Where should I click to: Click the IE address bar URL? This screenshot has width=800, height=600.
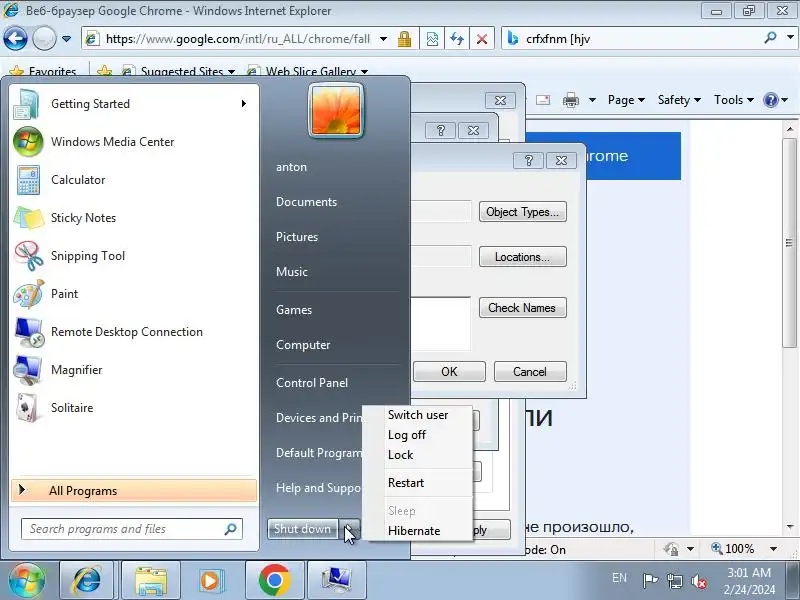[x=238, y=39]
